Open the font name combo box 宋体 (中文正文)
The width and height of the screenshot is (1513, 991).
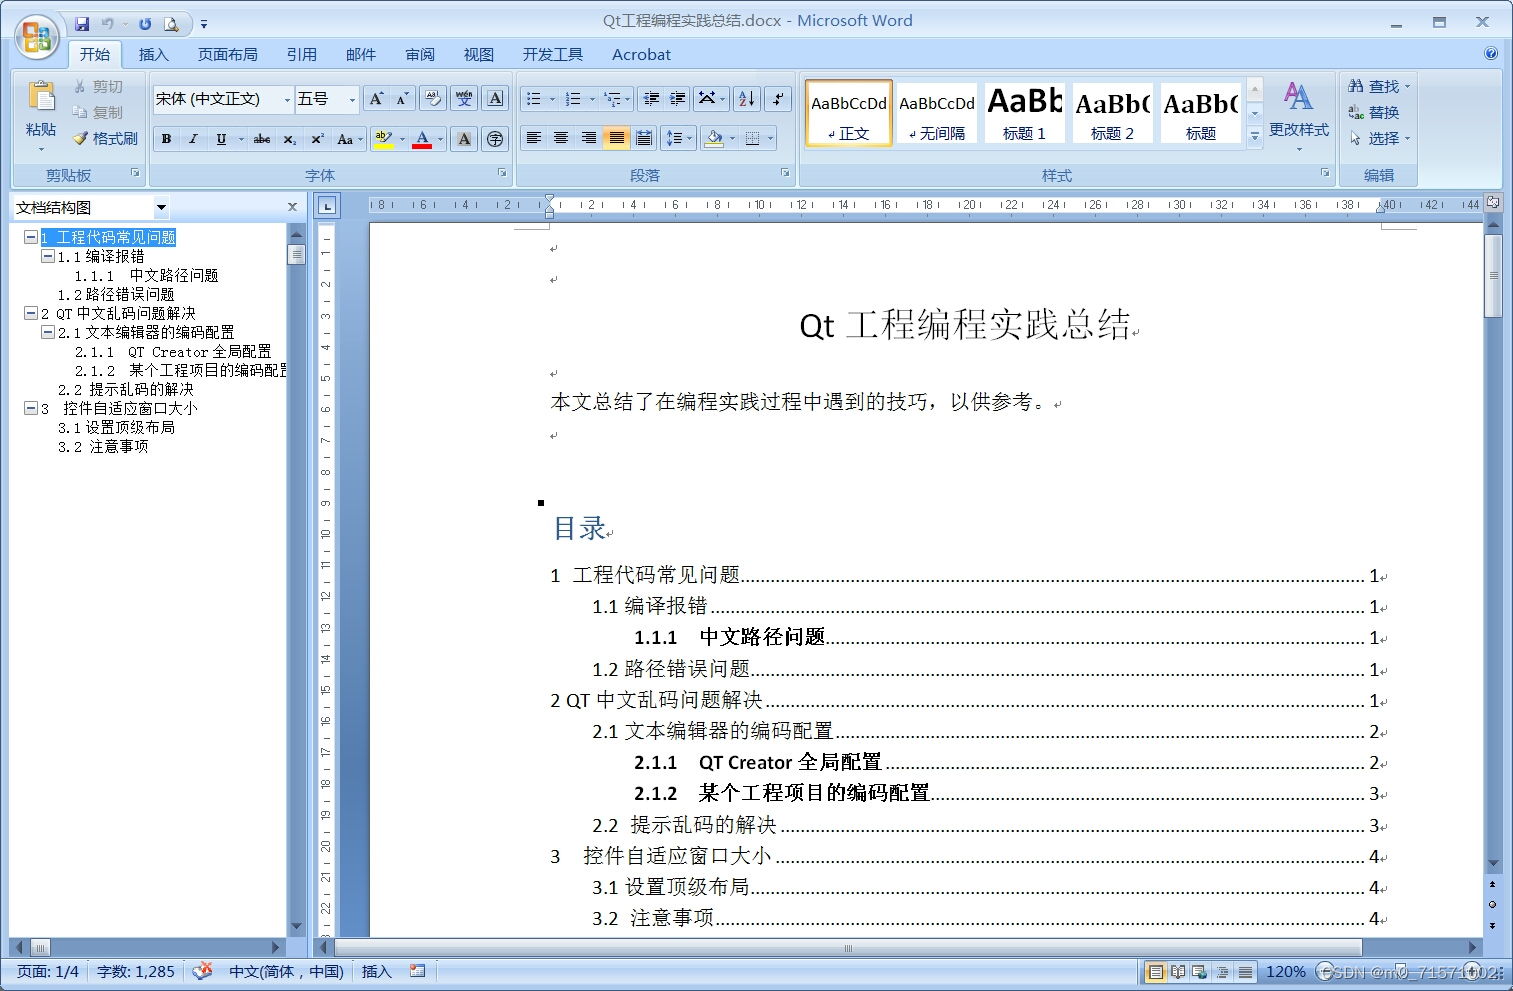[223, 98]
